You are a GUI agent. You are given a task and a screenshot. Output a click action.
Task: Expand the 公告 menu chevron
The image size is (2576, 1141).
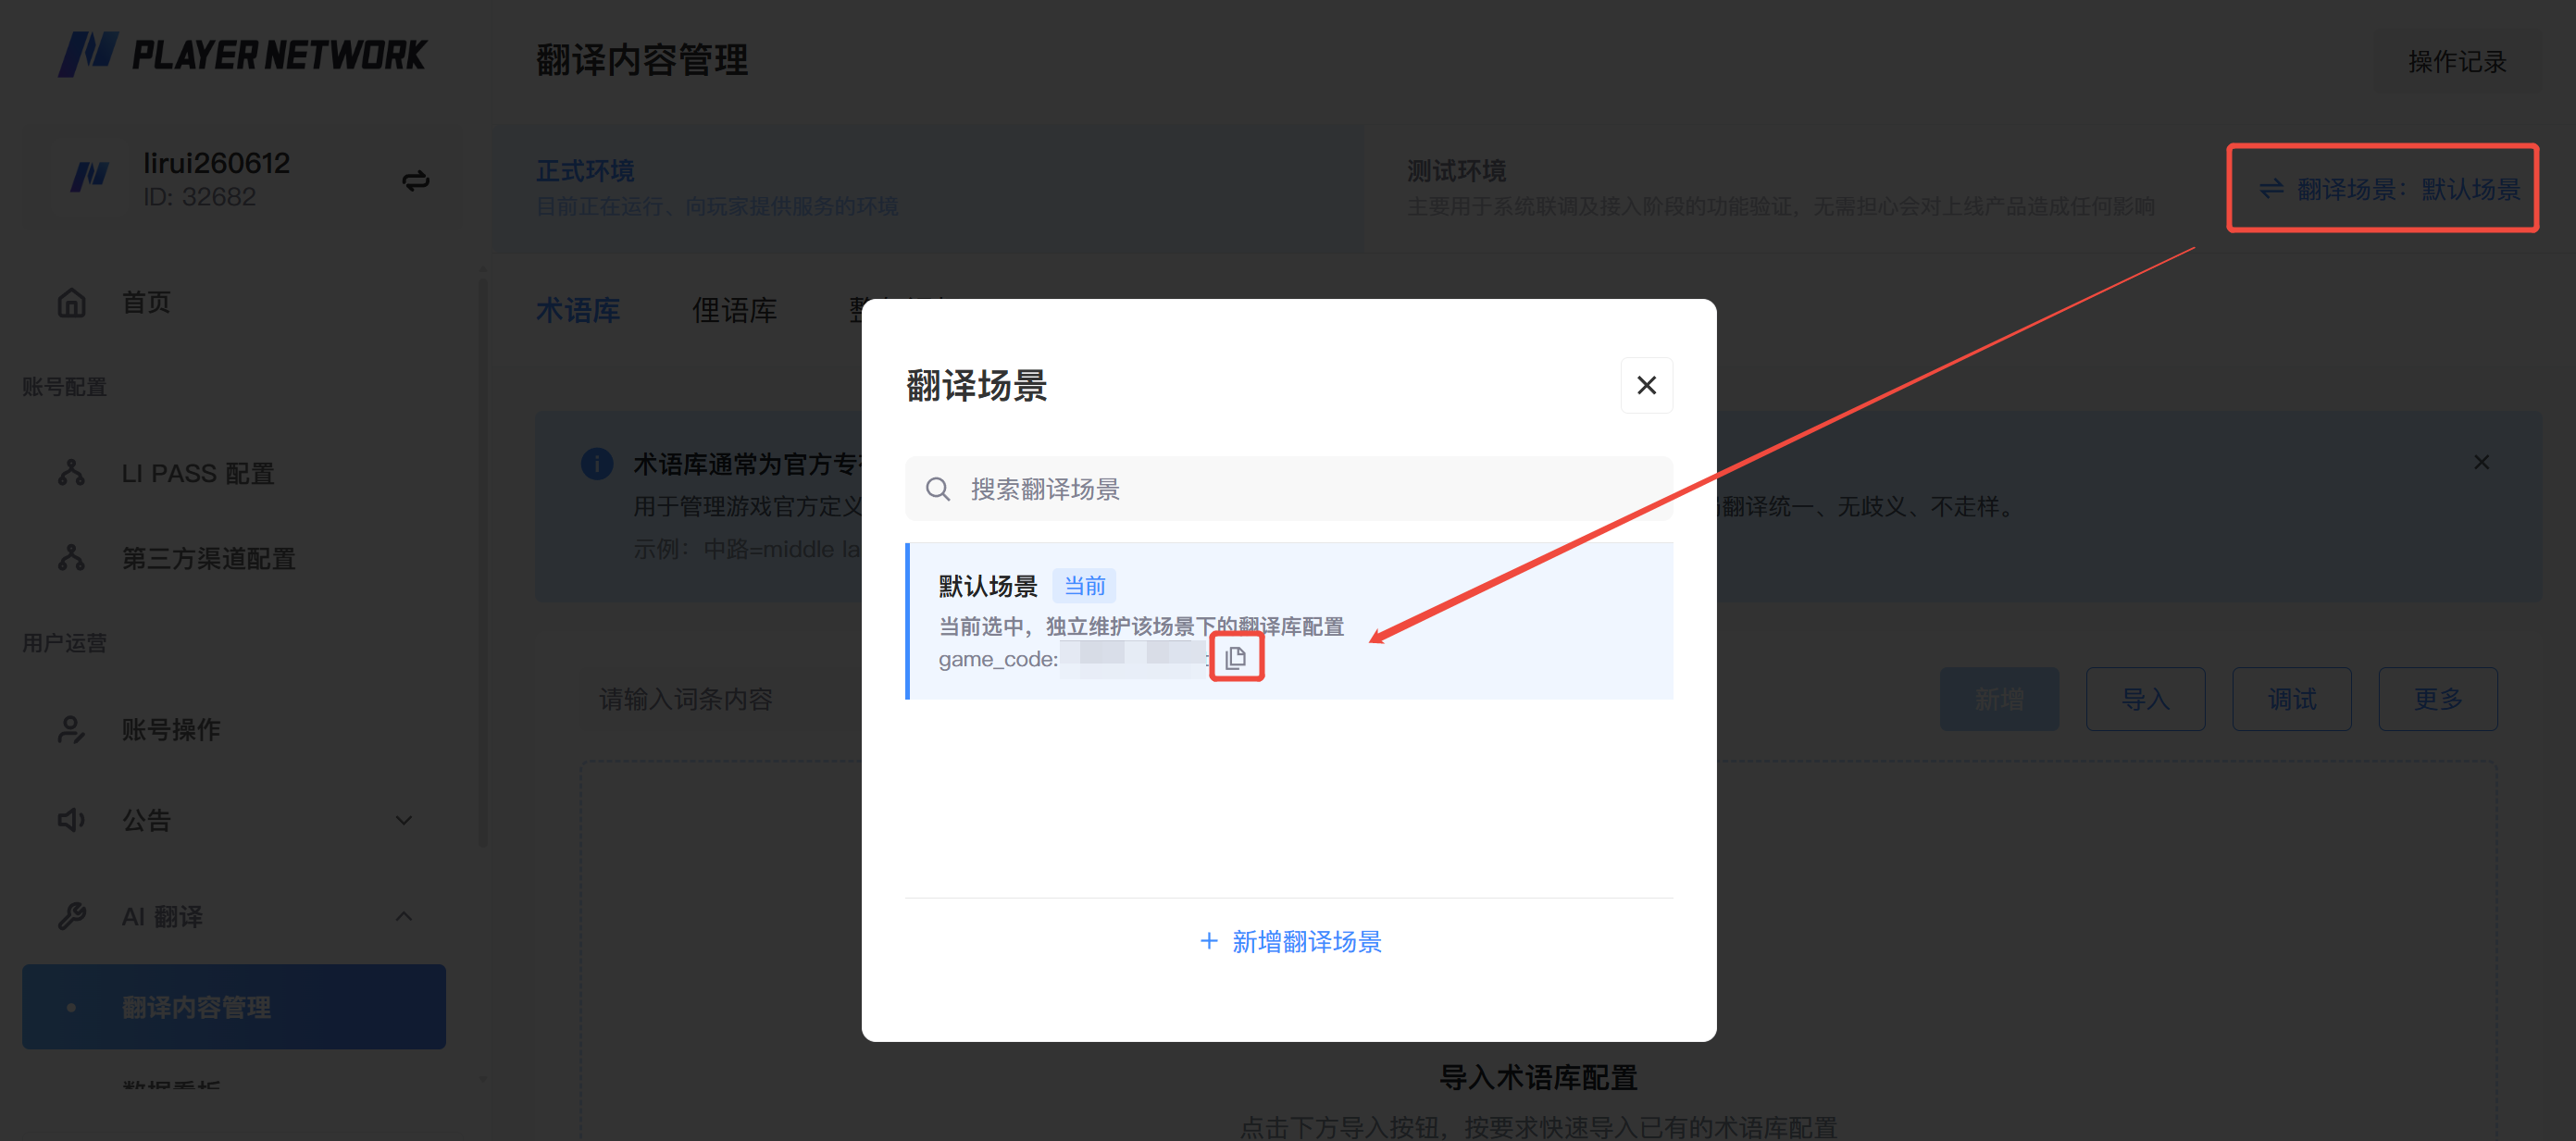point(404,820)
